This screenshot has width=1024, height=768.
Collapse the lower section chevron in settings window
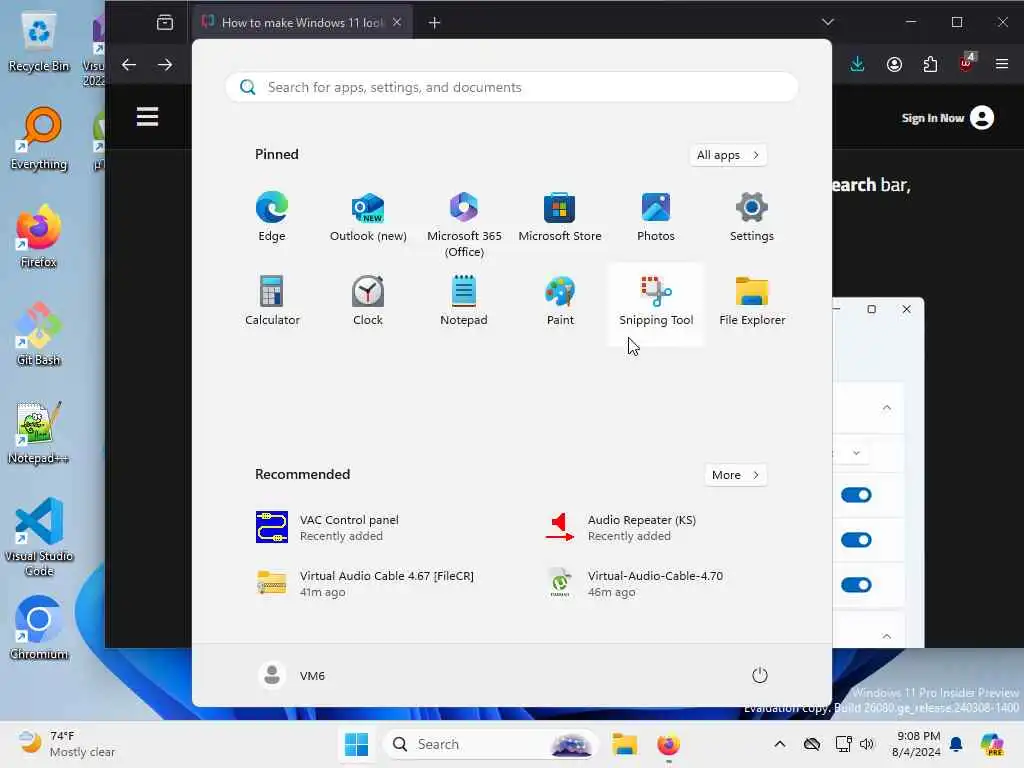[x=886, y=635]
